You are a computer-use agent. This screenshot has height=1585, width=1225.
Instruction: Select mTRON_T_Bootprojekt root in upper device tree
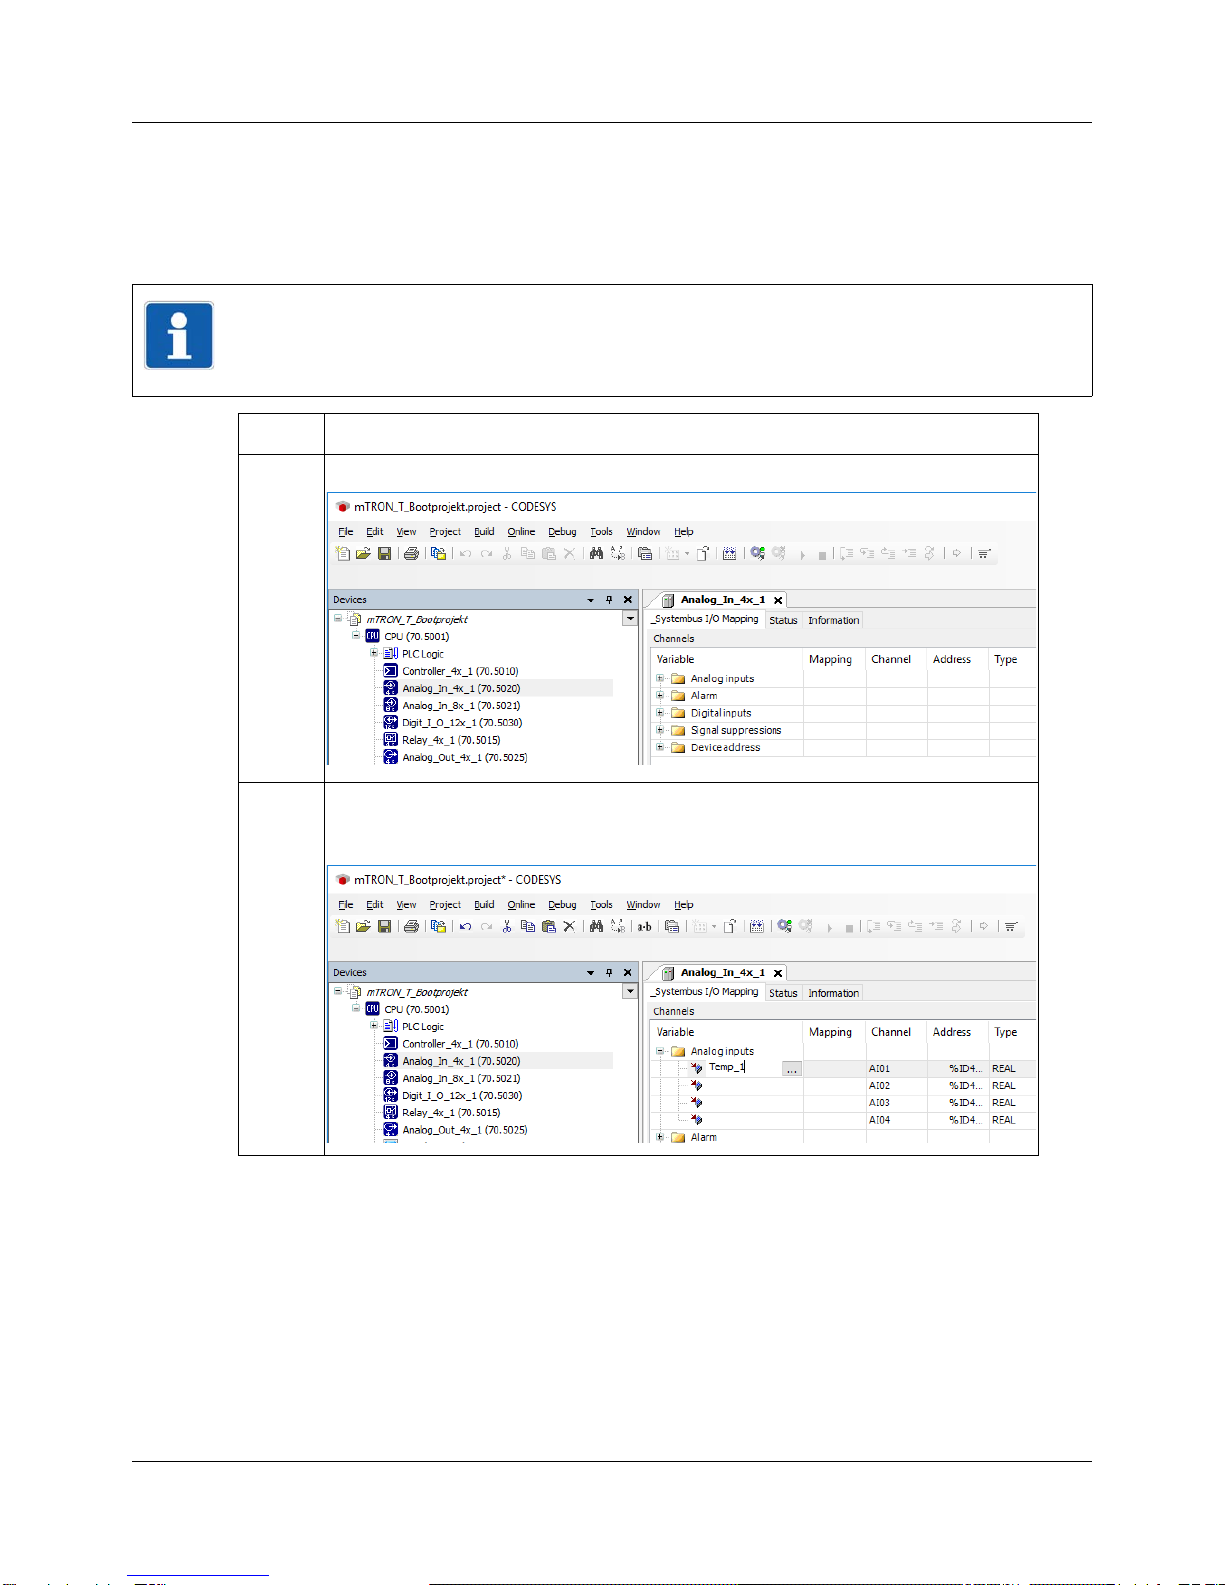(417, 619)
